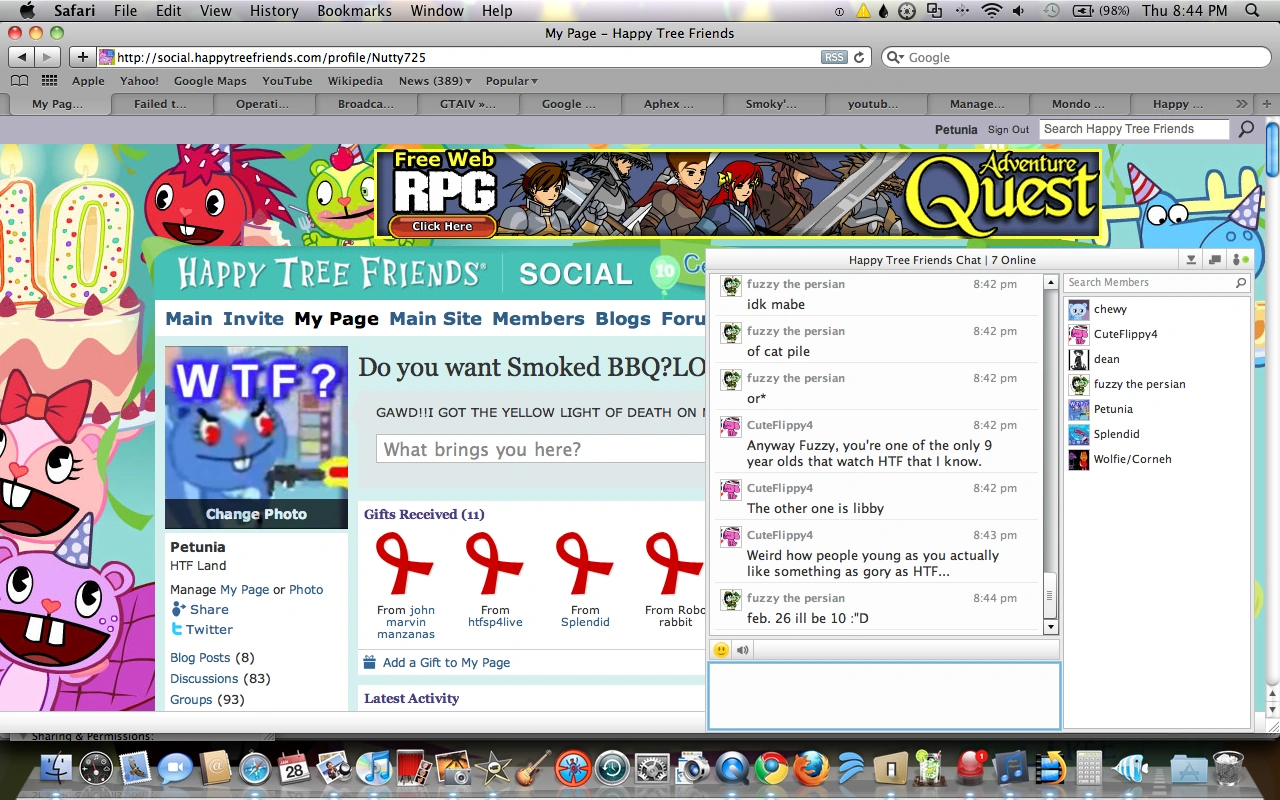Open the Wikipedia bookmark

pos(355,81)
